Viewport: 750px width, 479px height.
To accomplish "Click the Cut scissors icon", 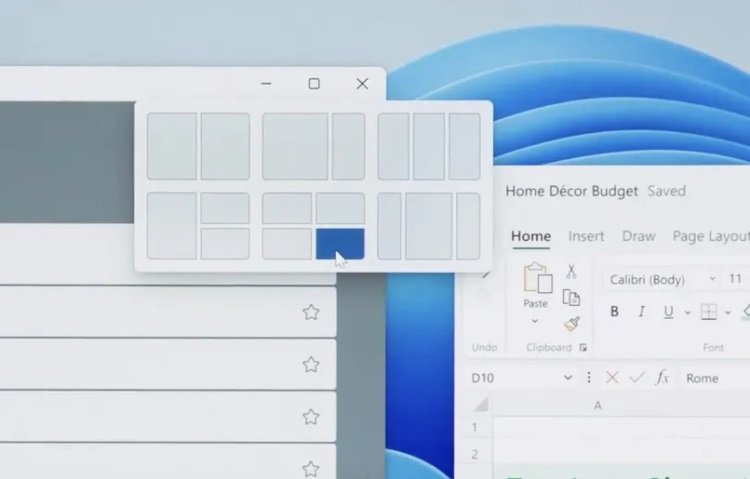I will (x=571, y=271).
